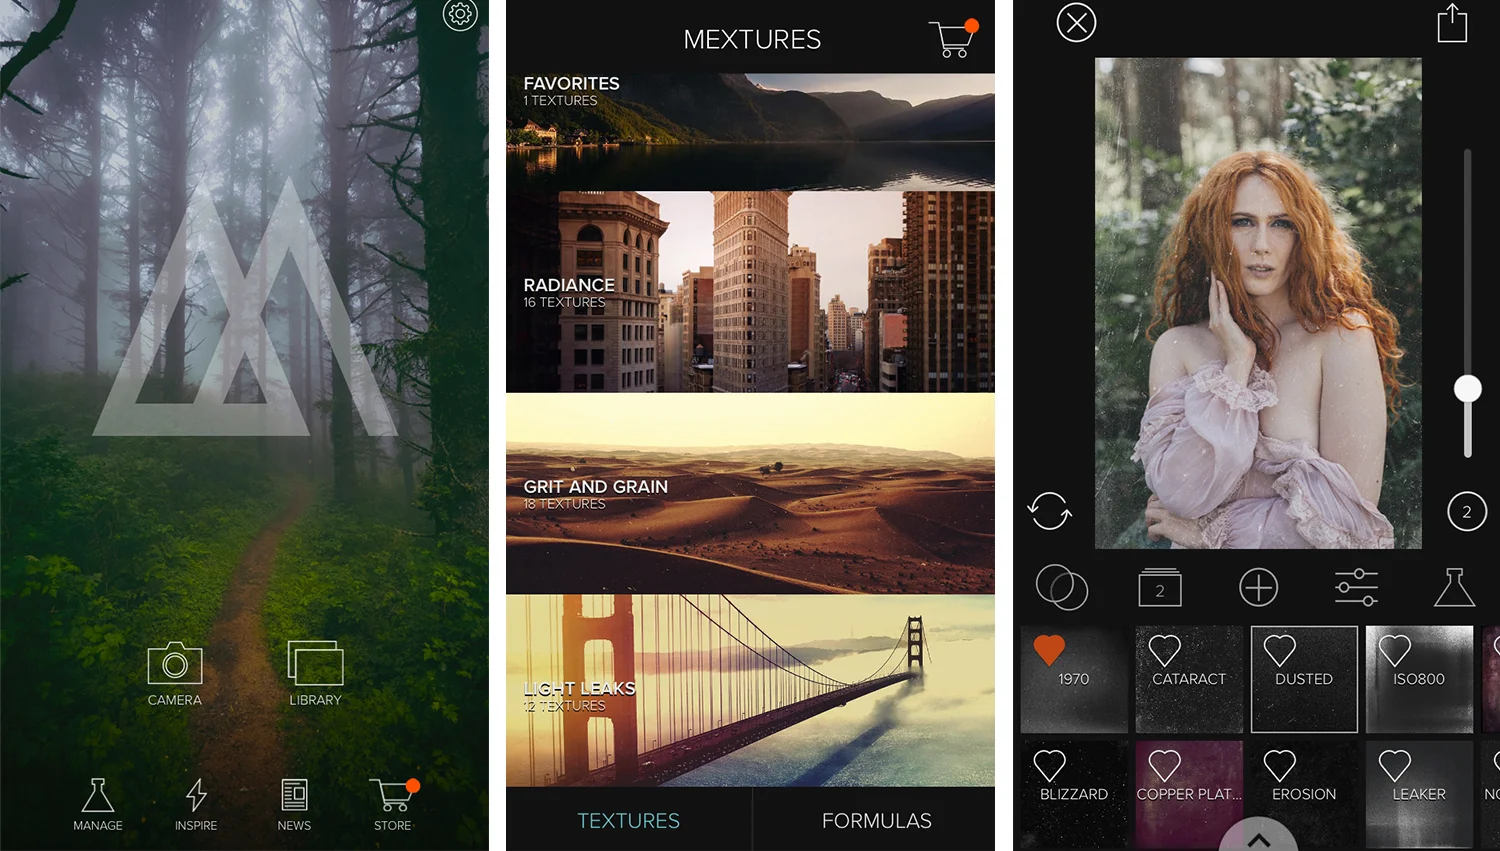Tap the portrait photo preview
This screenshot has width=1500, height=851.
click(1258, 303)
